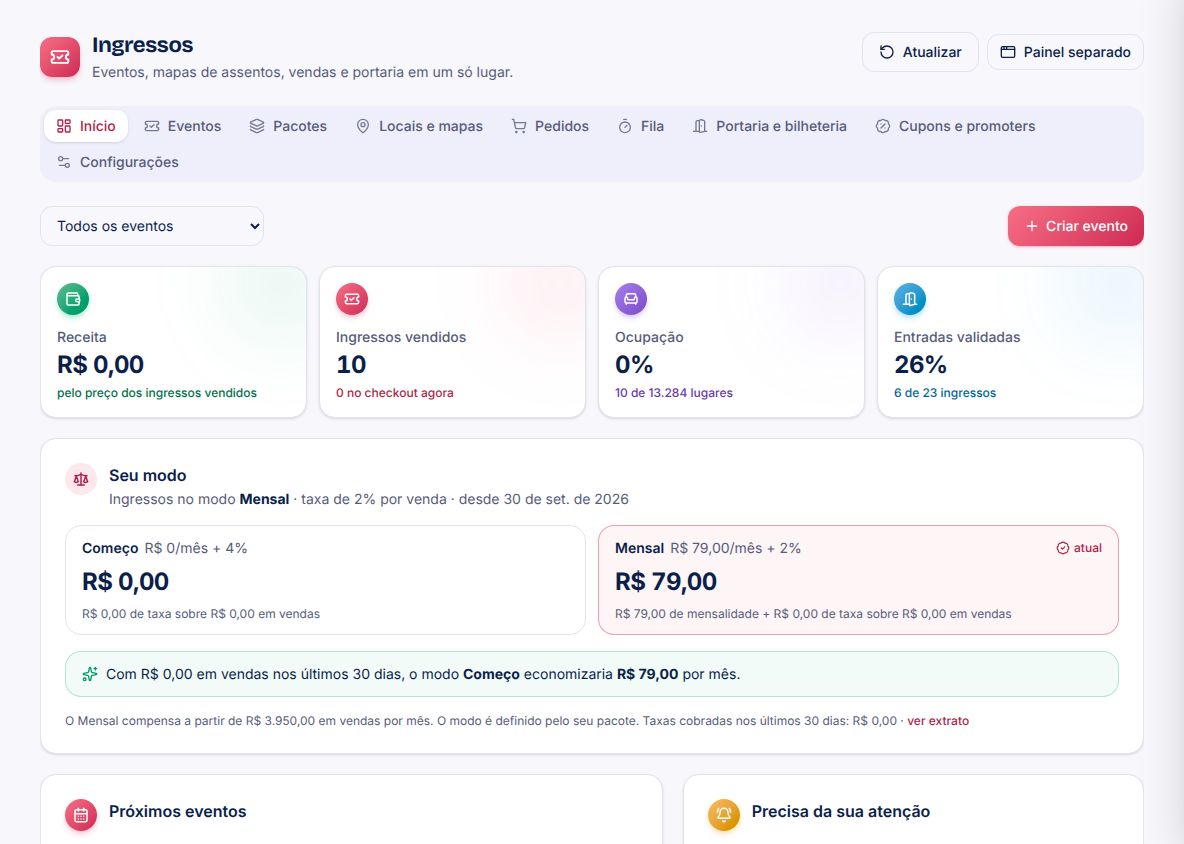Click the "10 de 13.284 lugares" text
1184x844 pixels.
[x=674, y=393]
